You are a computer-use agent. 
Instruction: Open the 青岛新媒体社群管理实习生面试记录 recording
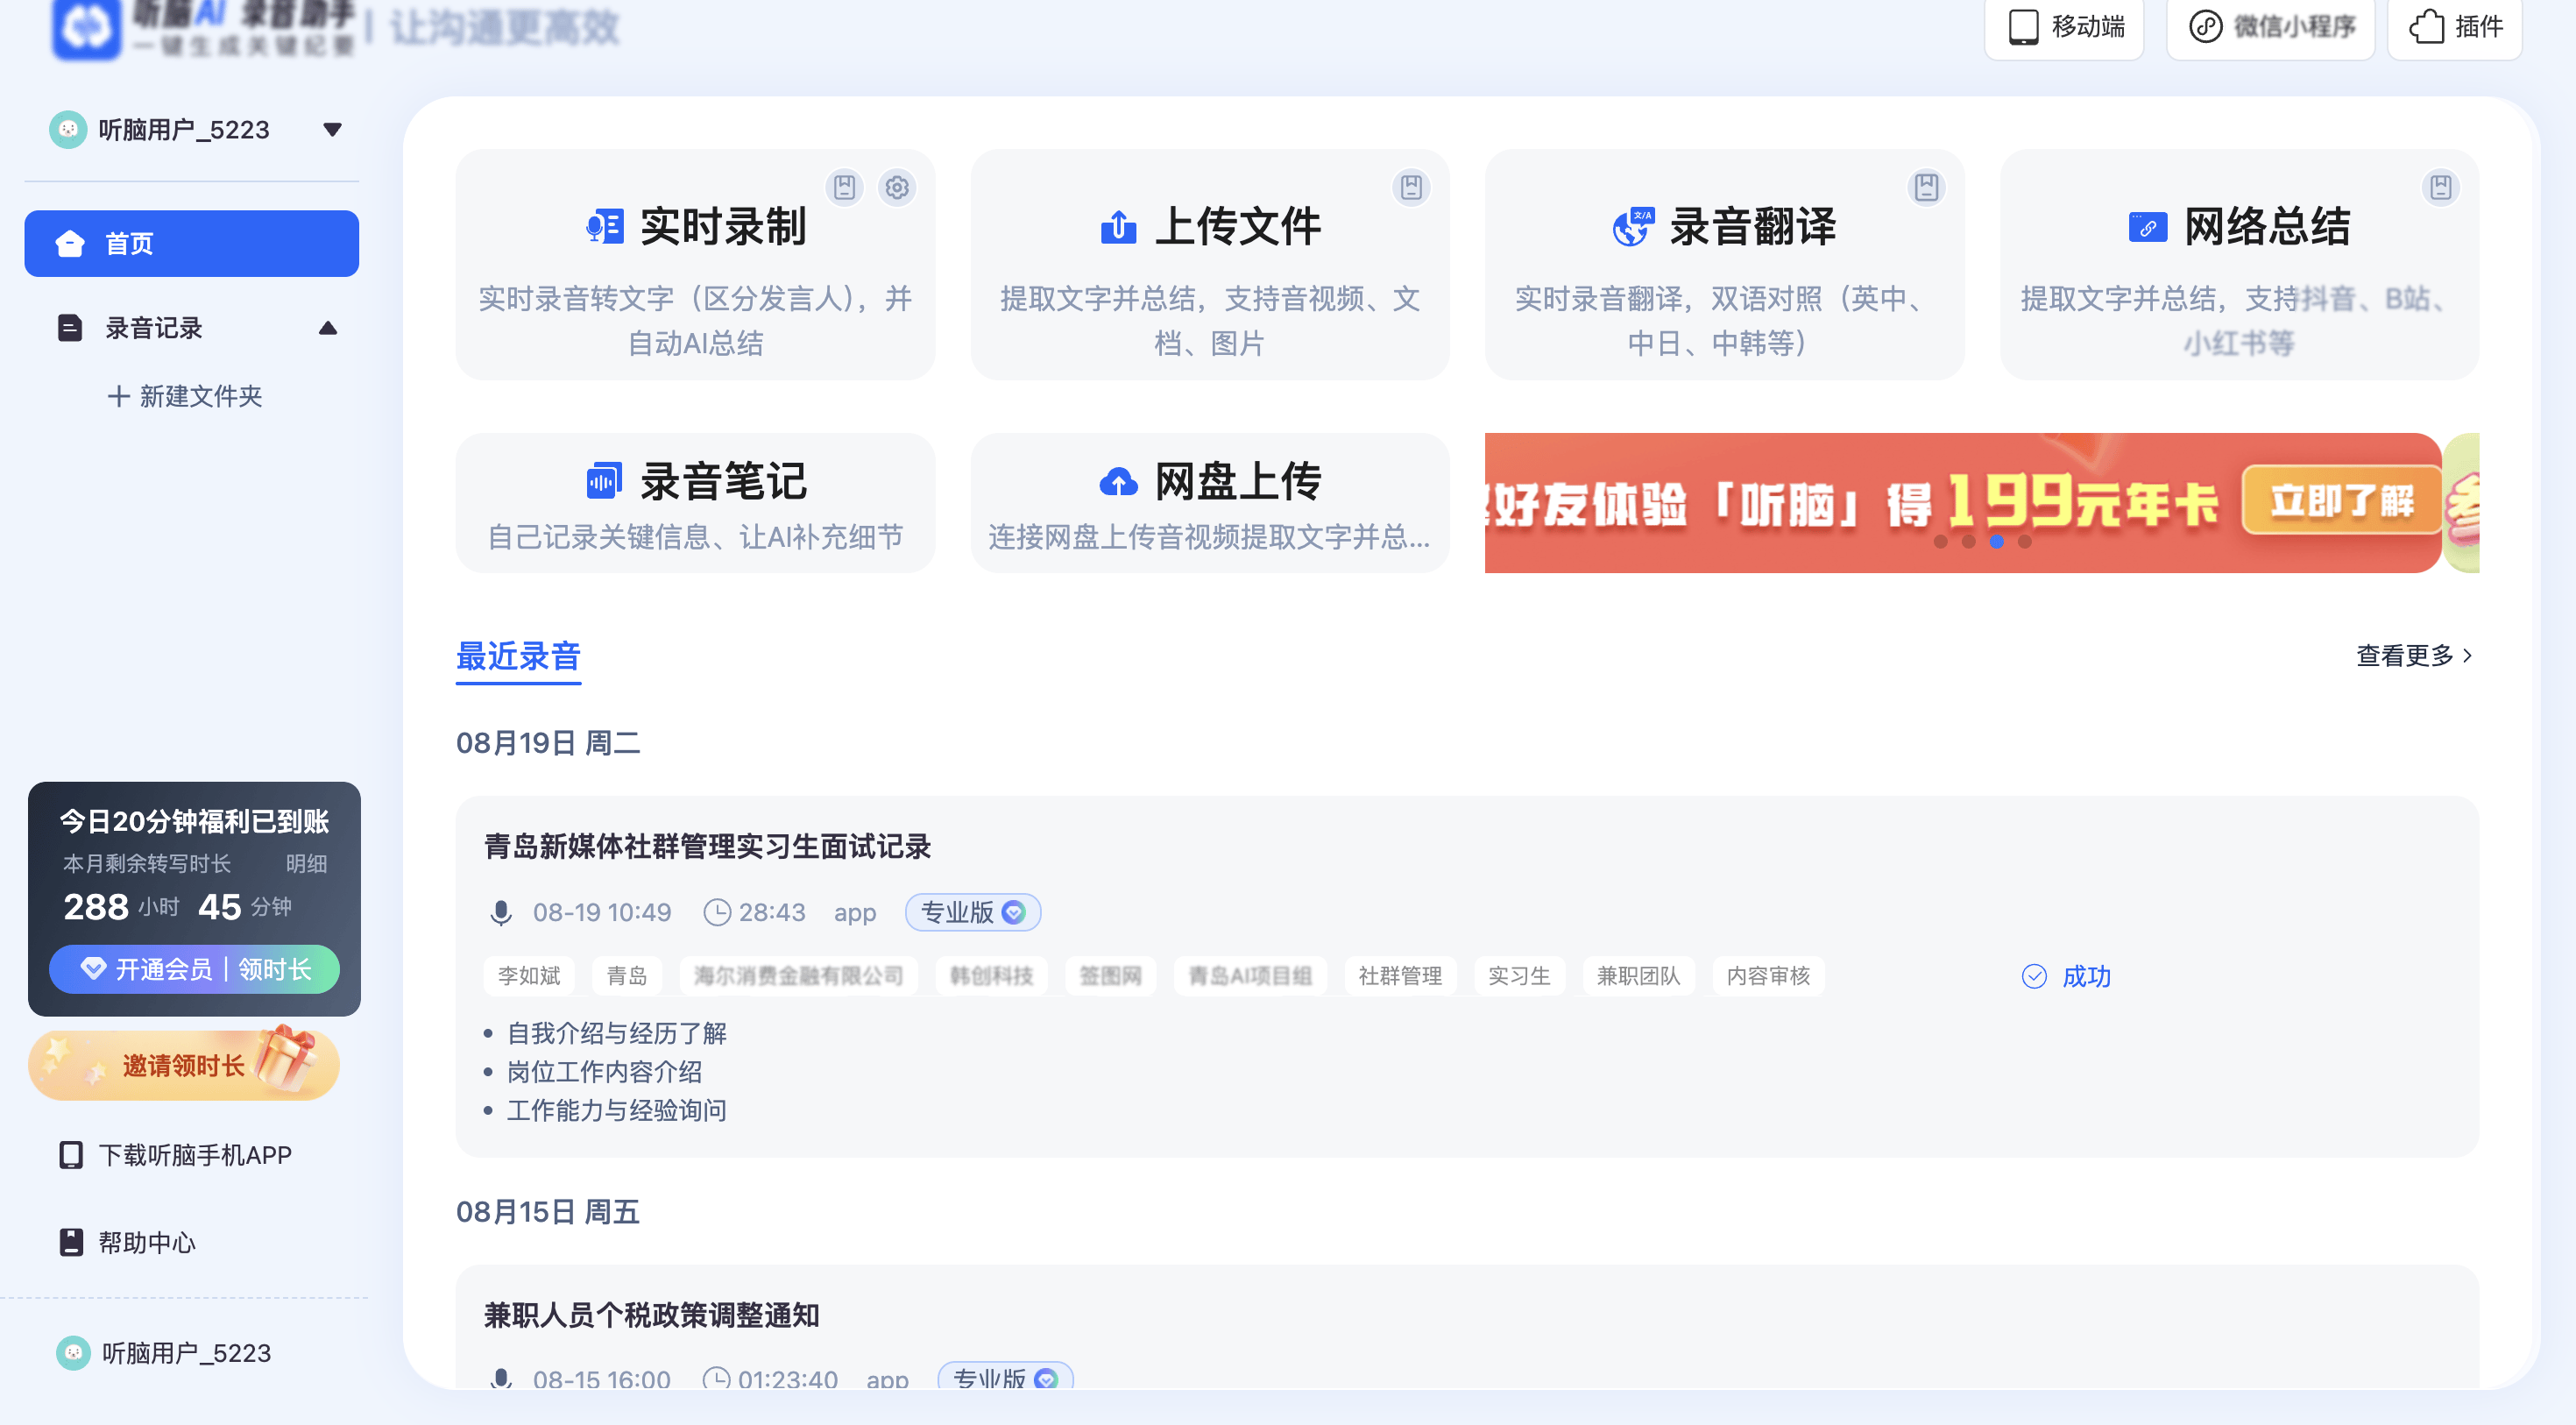tap(707, 846)
